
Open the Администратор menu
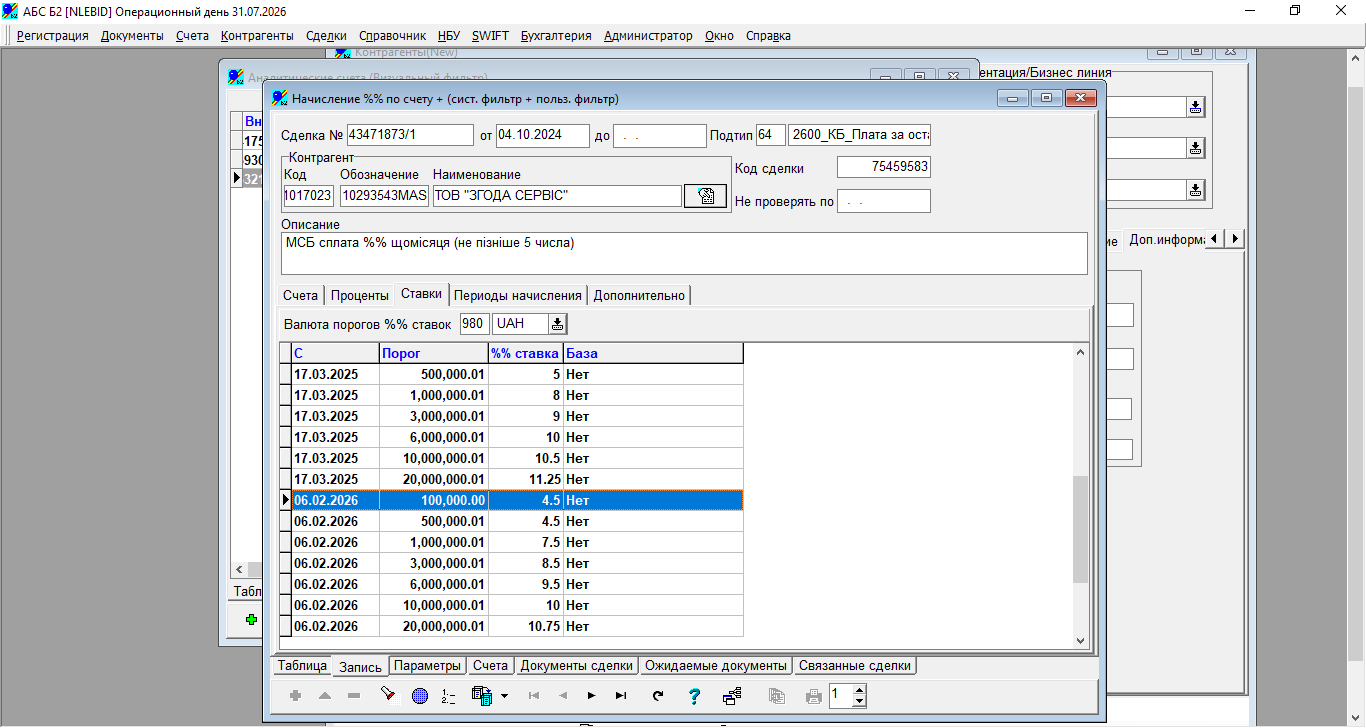click(648, 36)
